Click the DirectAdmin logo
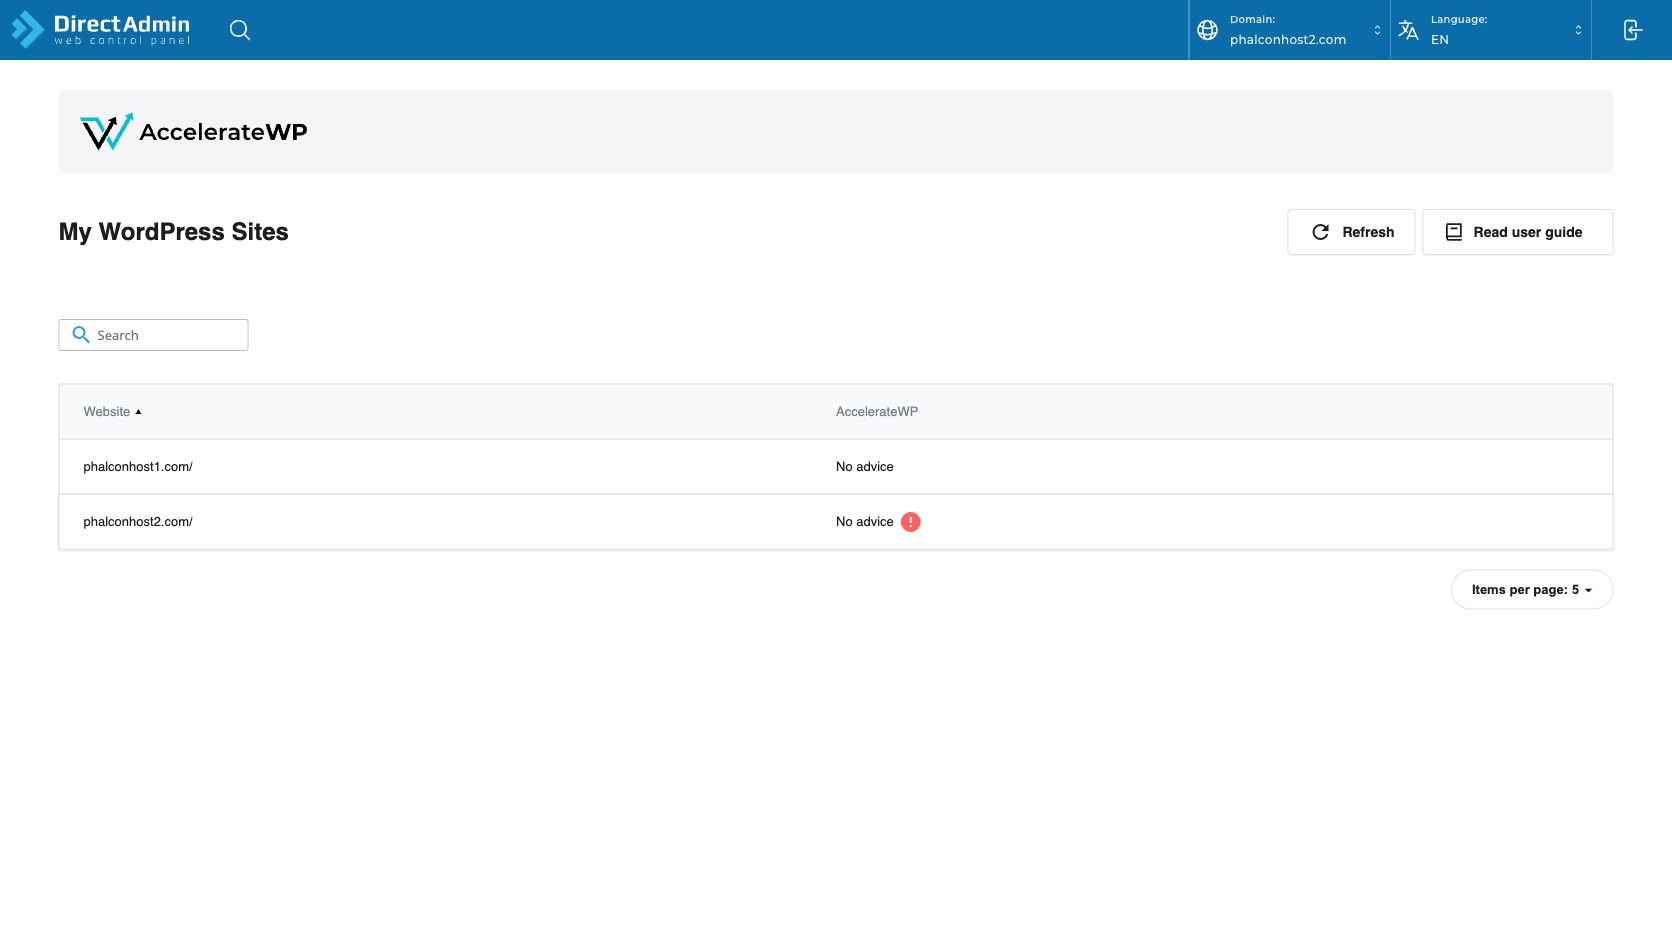Screen dimensions: 1672x941 tap(101, 30)
